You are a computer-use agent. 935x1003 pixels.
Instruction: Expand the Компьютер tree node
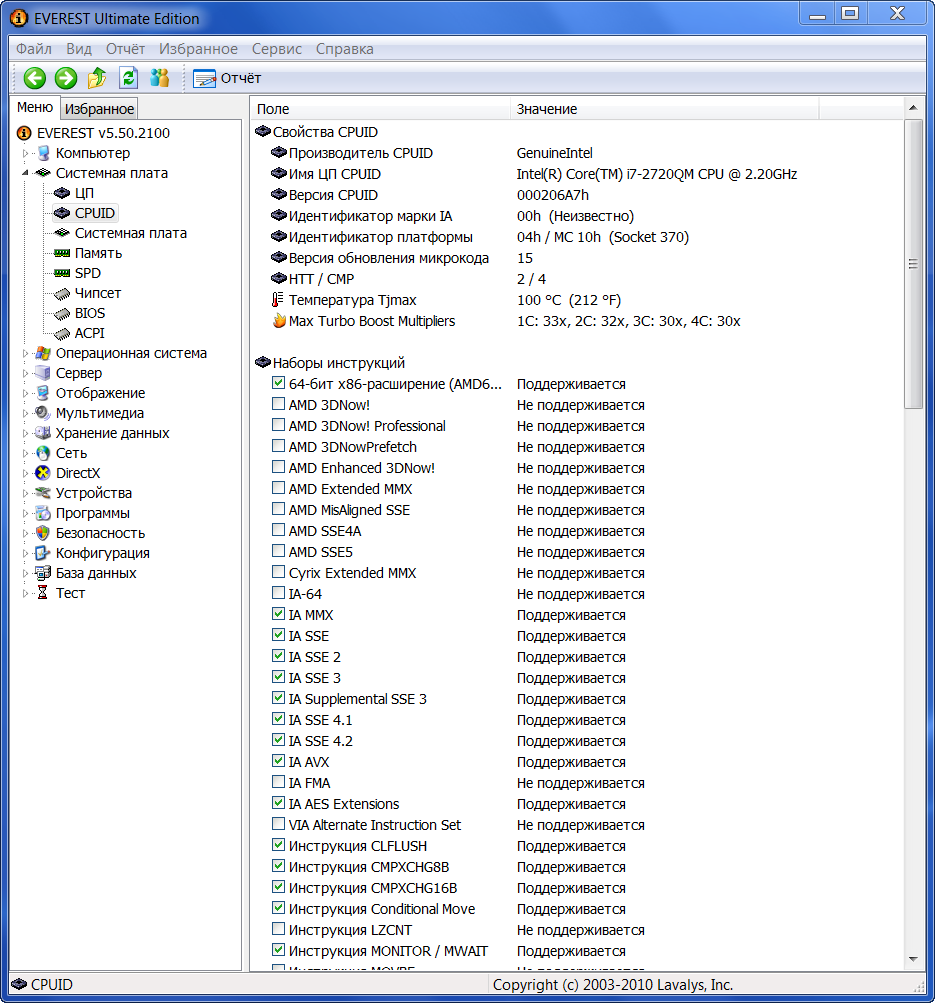click(x=26, y=153)
